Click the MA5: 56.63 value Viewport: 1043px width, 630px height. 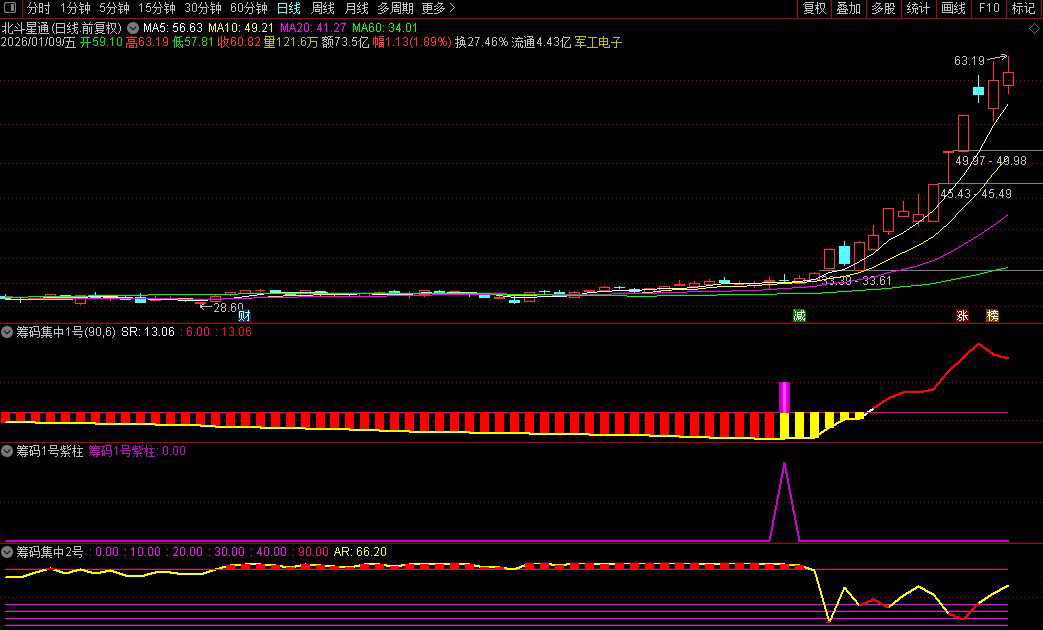[x=172, y=28]
